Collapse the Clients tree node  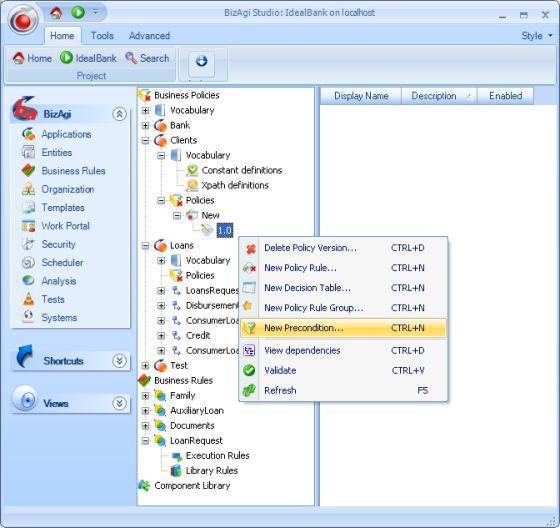click(x=145, y=140)
